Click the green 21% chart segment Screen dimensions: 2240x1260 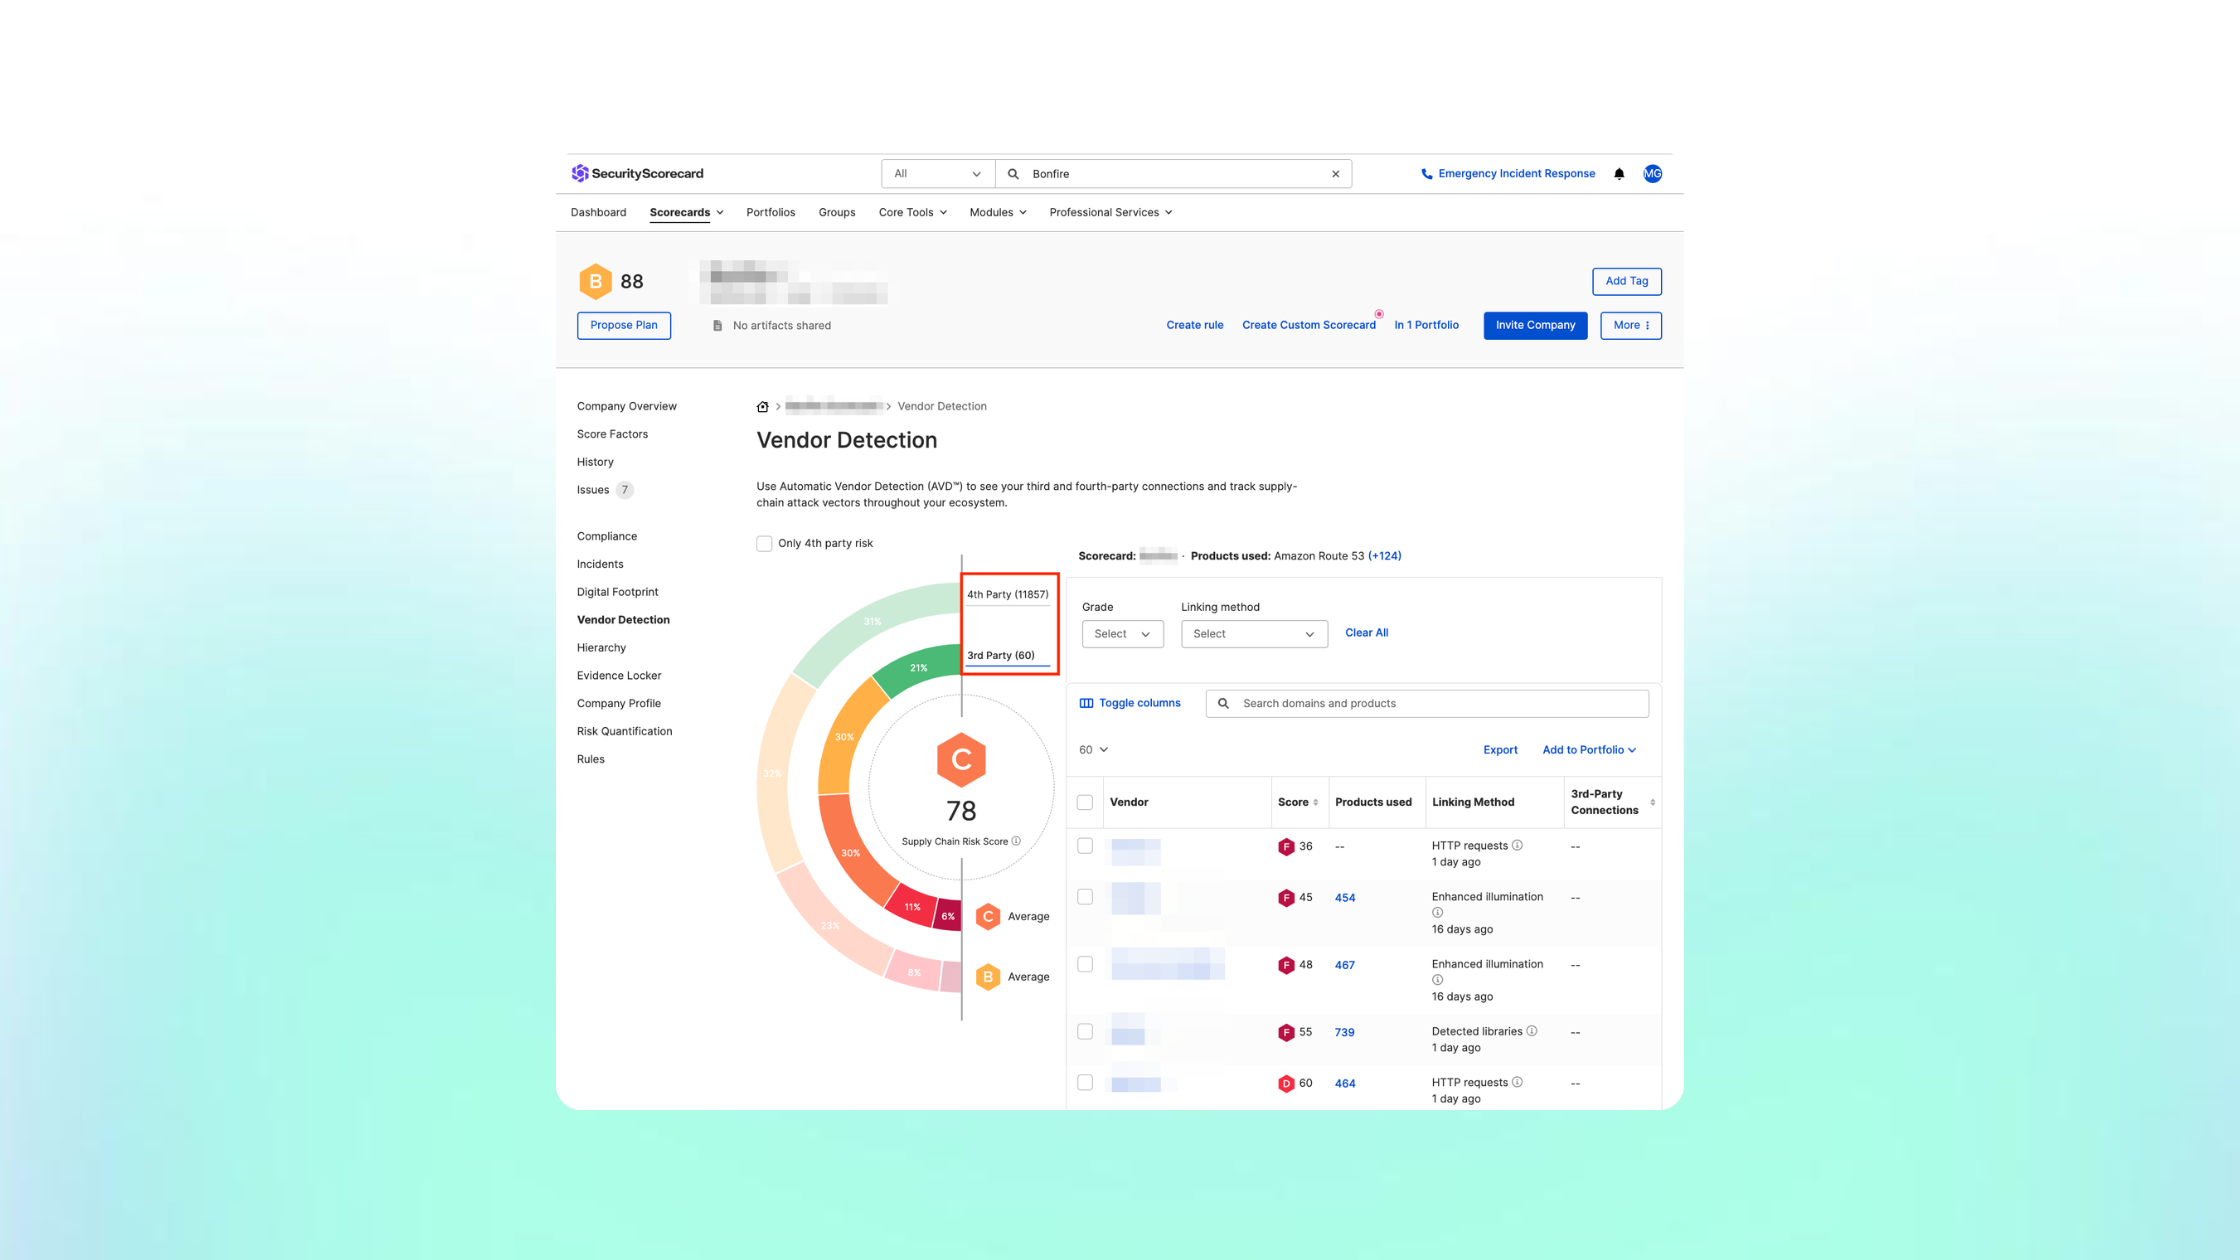pyautogui.click(x=919, y=669)
